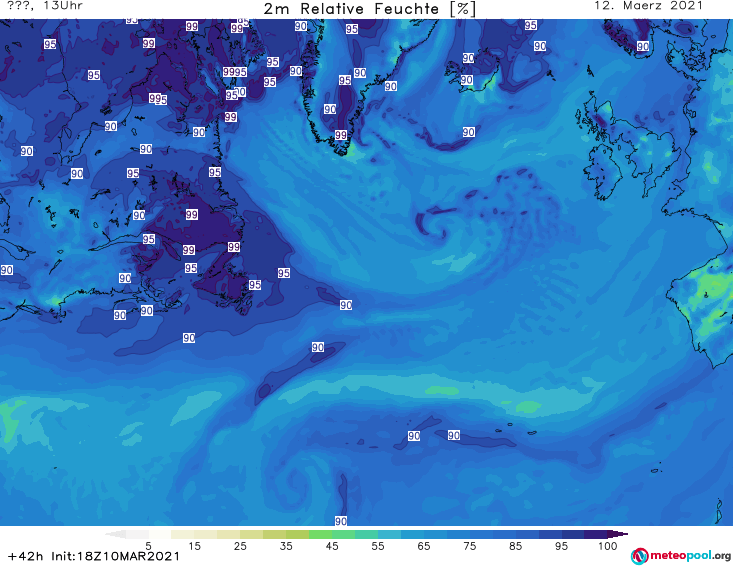Click the meteopool.org logo
The image size is (733, 566).
tap(681, 556)
